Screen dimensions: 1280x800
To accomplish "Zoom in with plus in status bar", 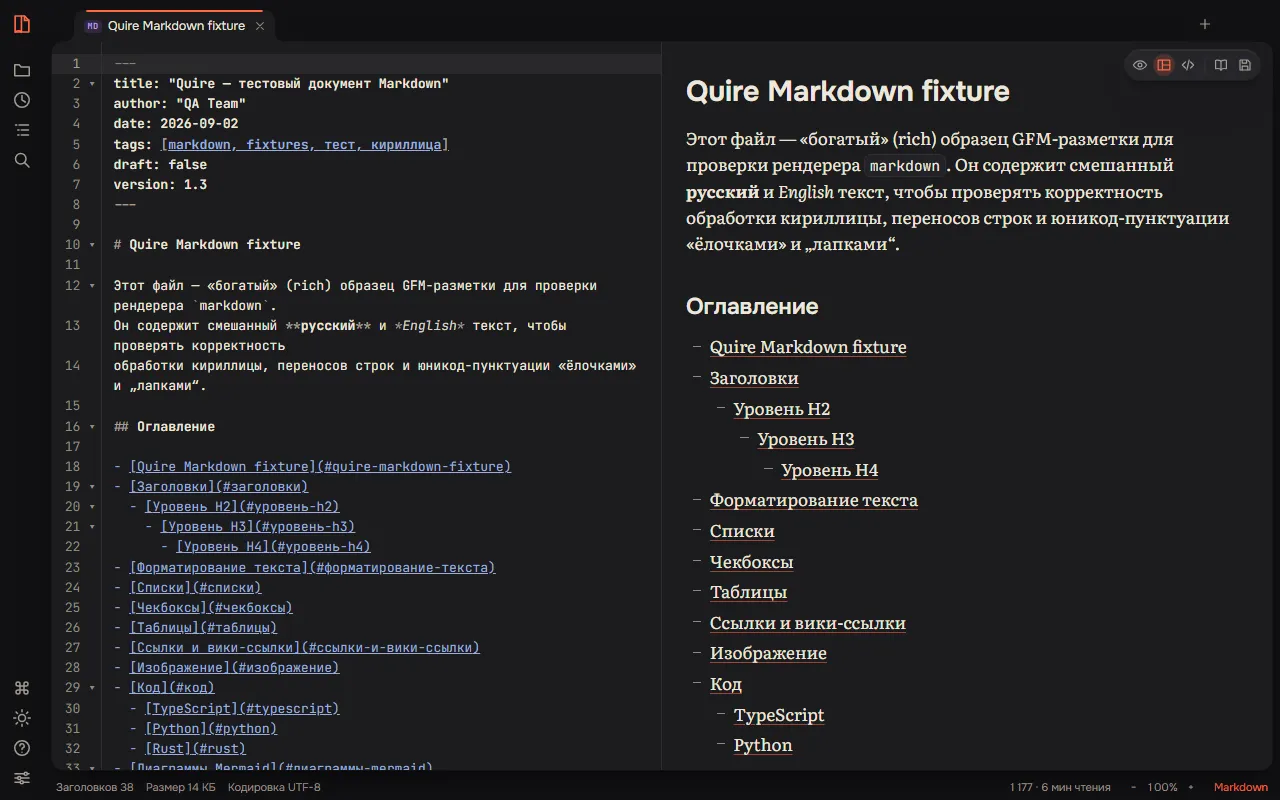I will tap(1191, 787).
